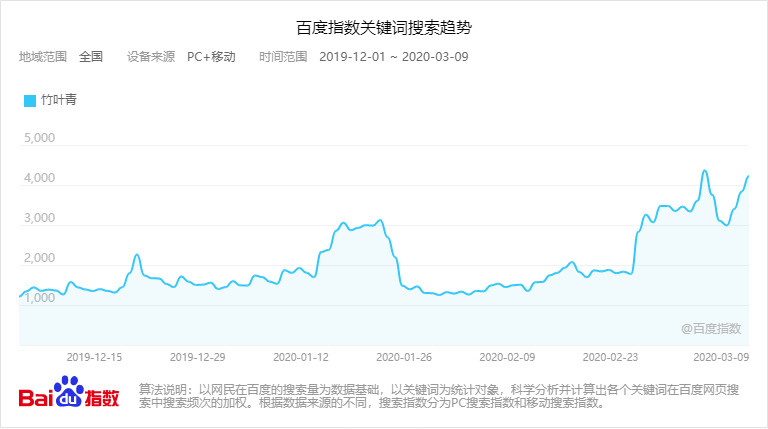
Task: Click the 2020-01-12 x-axis date
Action: [x=301, y=358]
